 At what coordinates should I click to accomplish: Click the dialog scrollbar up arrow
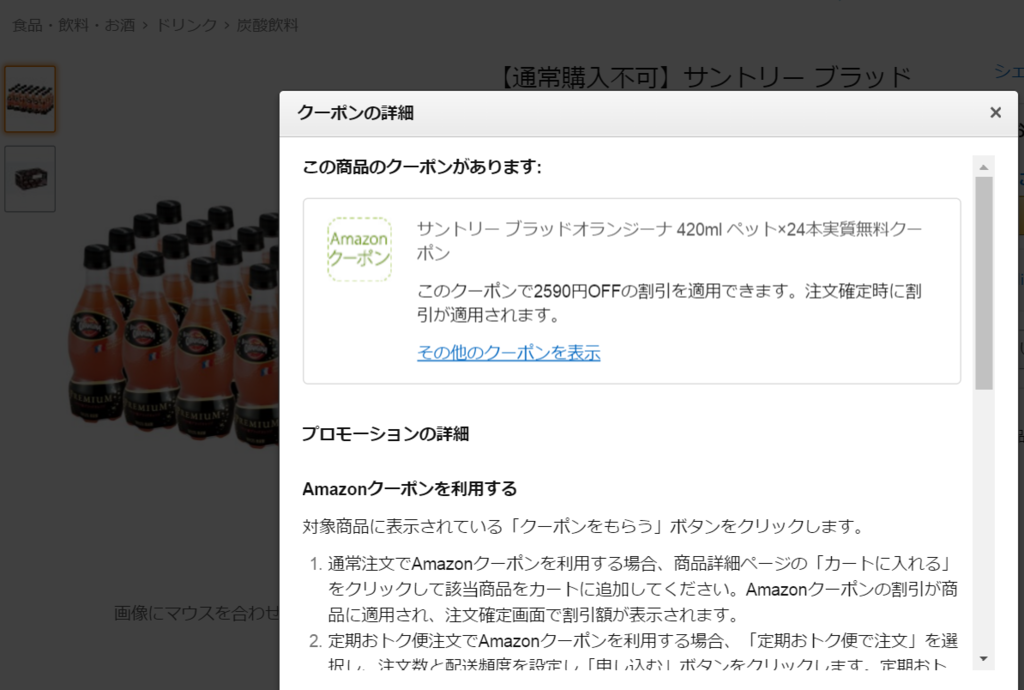[x=984, y=167]
